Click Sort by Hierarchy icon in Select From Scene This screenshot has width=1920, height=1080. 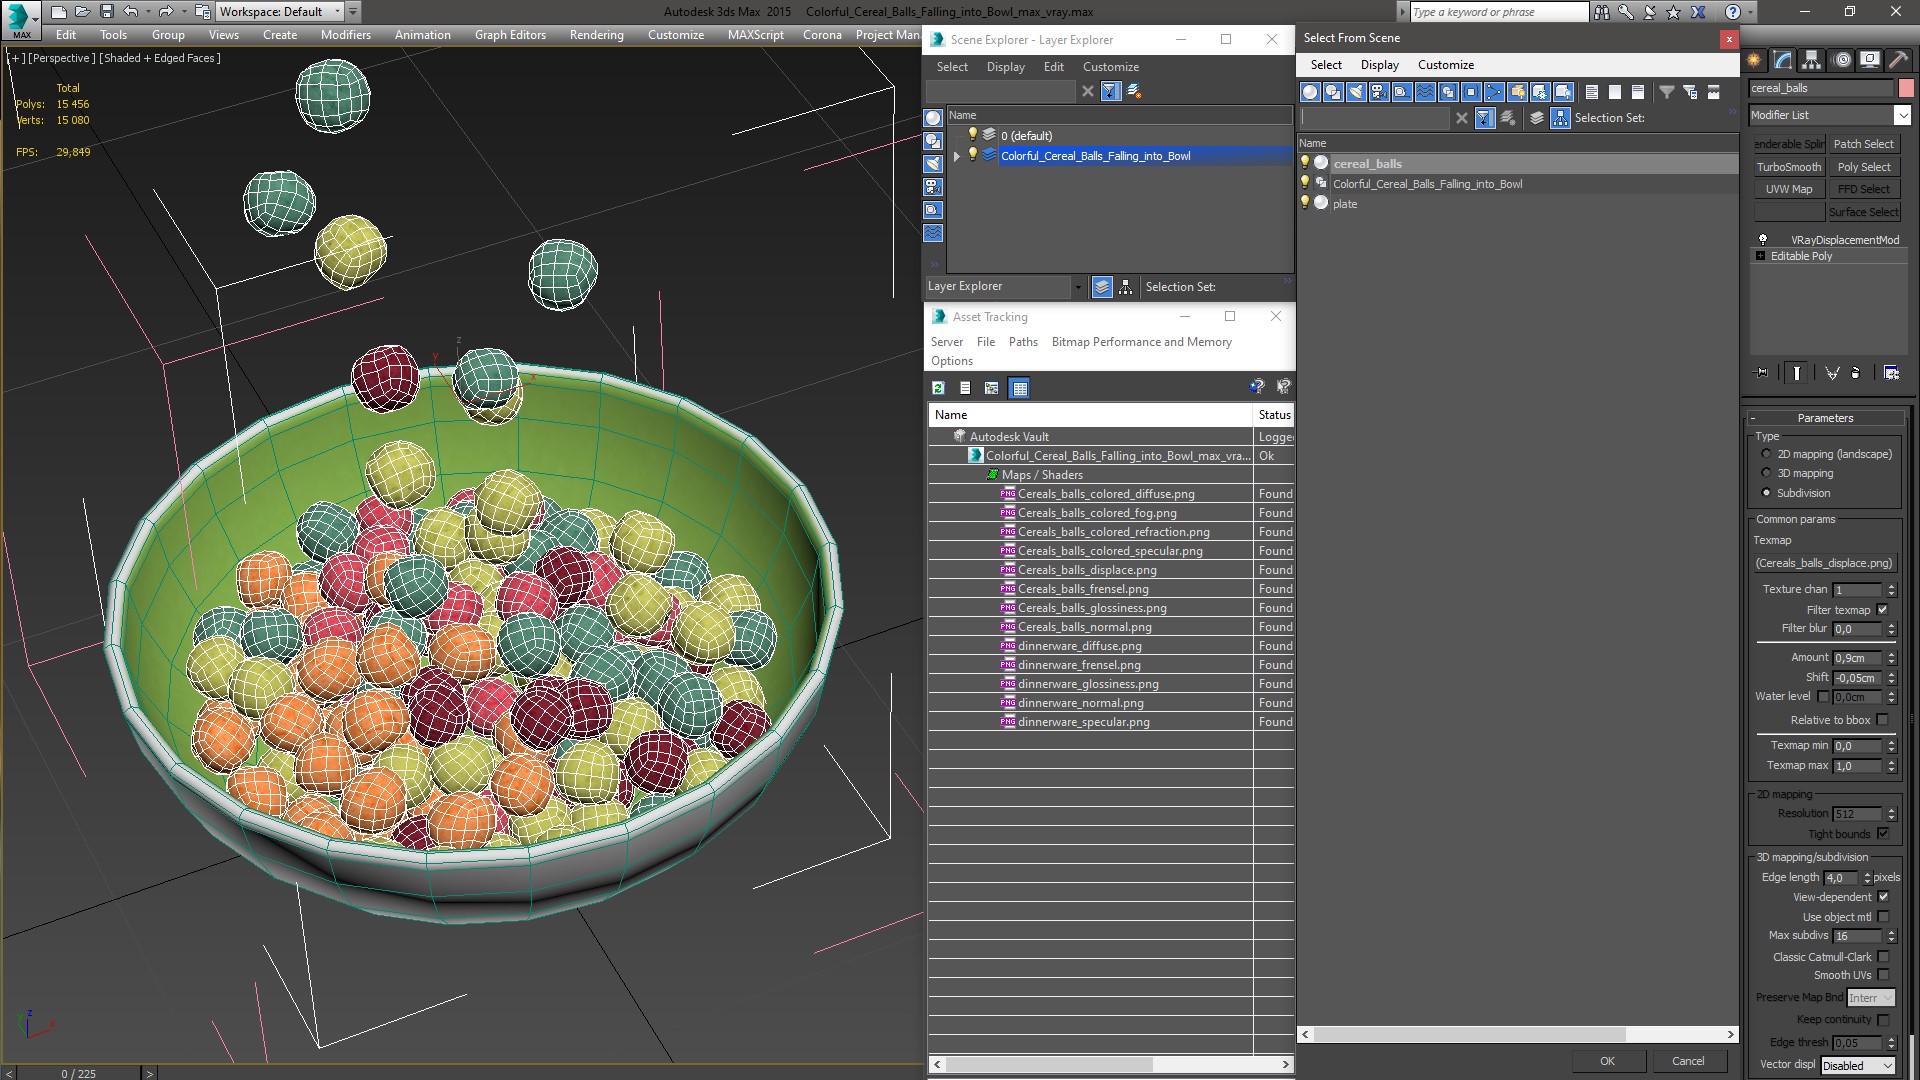[1560, 118]
